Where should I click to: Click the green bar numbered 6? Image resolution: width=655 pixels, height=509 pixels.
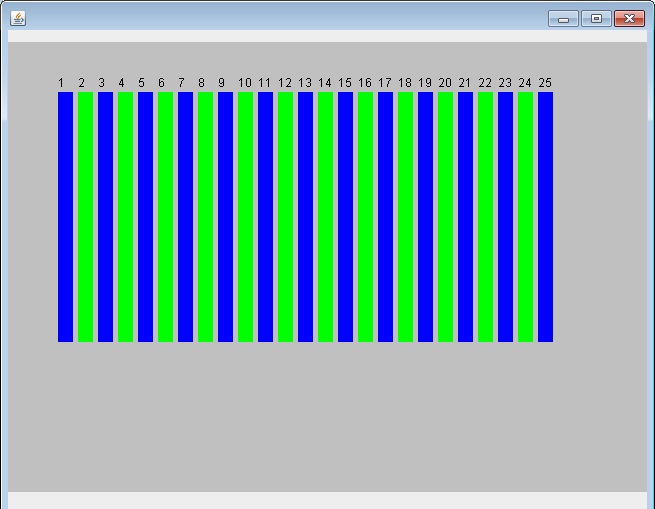(x=165, y=216)
